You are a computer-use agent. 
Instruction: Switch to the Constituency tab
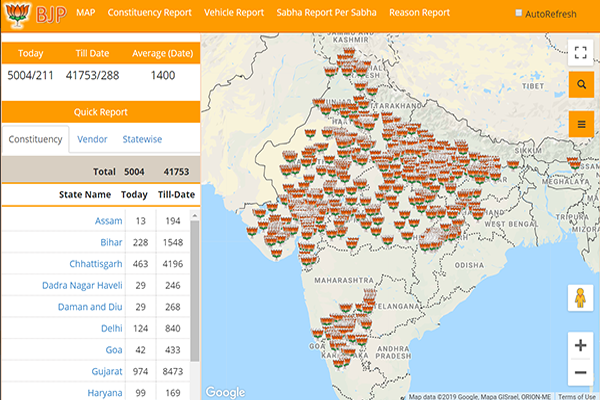coord(35,139)
